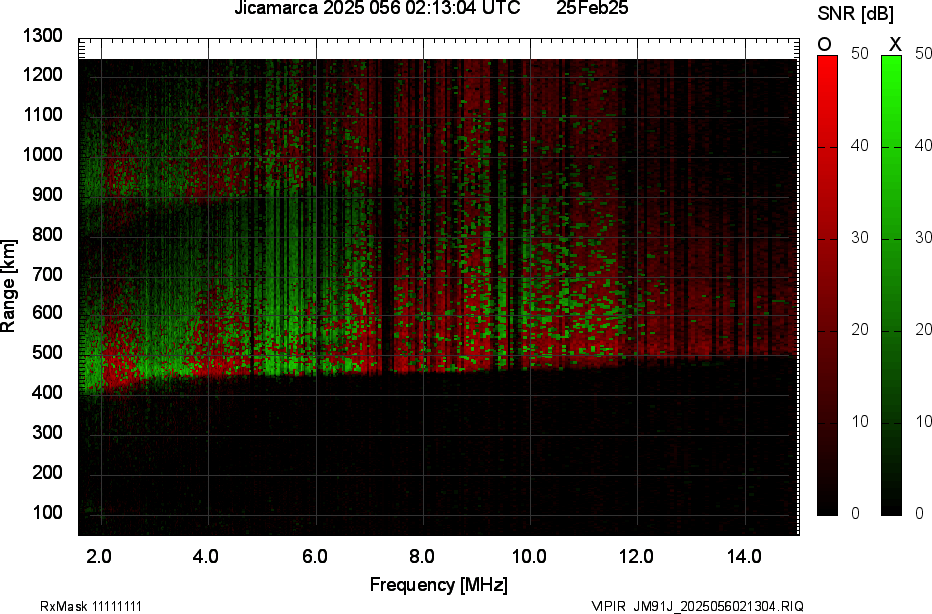Click the "1000" range tick label

42,155
